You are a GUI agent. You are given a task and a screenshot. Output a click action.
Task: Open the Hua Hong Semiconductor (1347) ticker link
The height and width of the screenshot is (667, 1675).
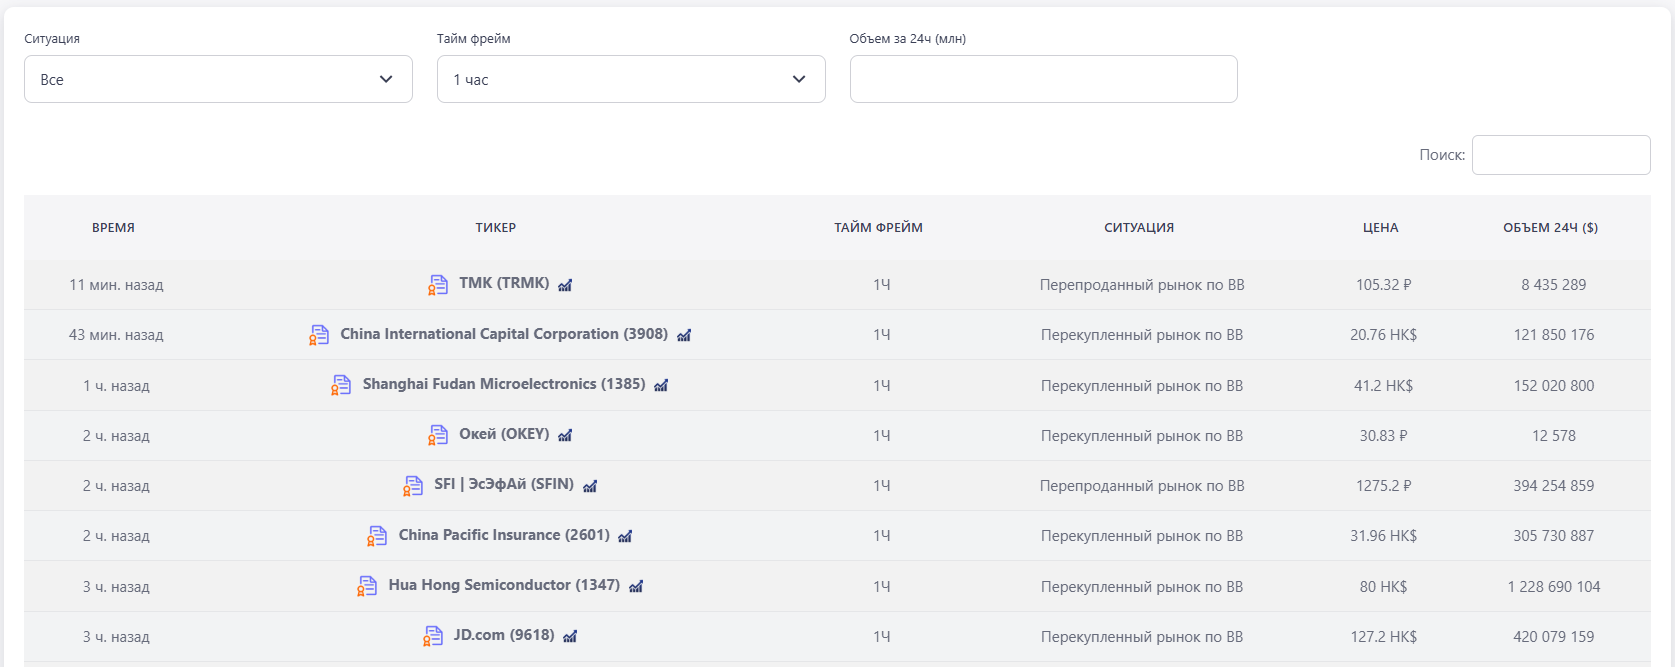(504, 585)
